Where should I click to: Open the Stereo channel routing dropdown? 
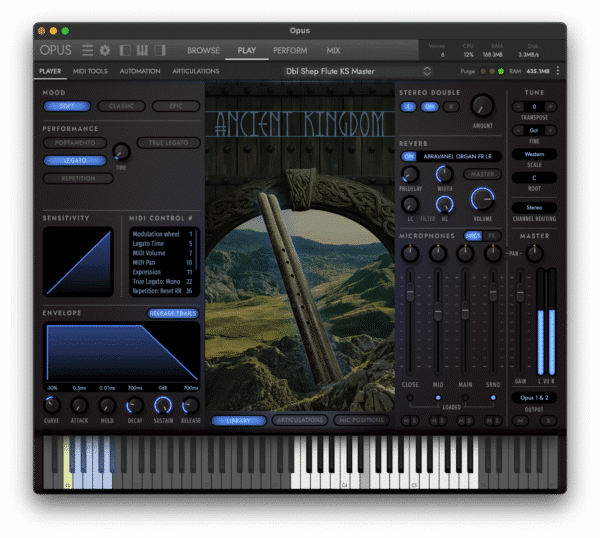[x=534, y=208]
